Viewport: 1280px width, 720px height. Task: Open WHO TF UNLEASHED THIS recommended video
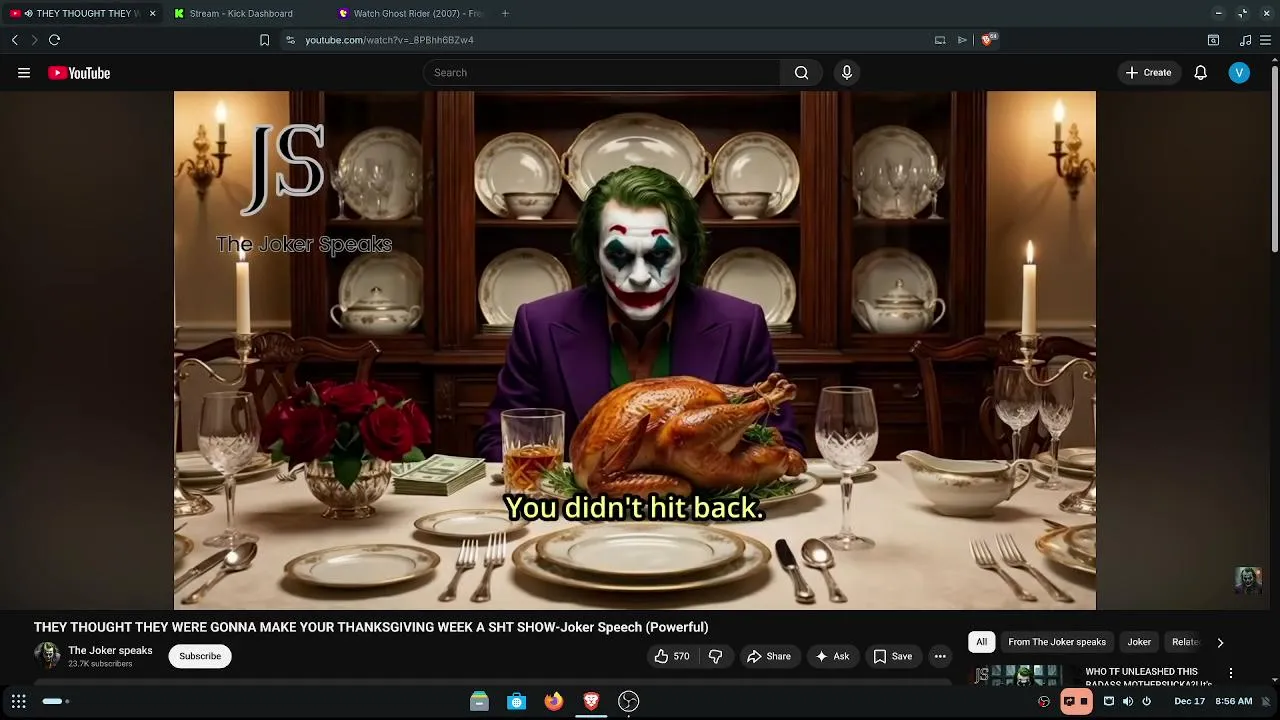pos(1148,677)
